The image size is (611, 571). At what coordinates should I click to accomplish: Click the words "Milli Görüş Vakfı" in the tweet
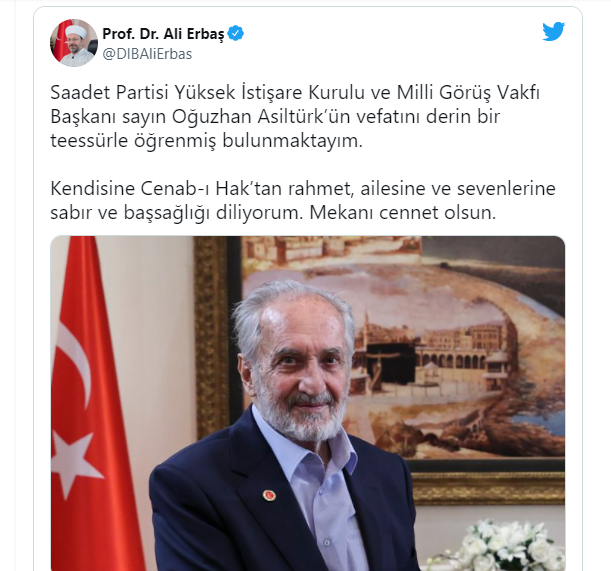click(x=468, y=92)
